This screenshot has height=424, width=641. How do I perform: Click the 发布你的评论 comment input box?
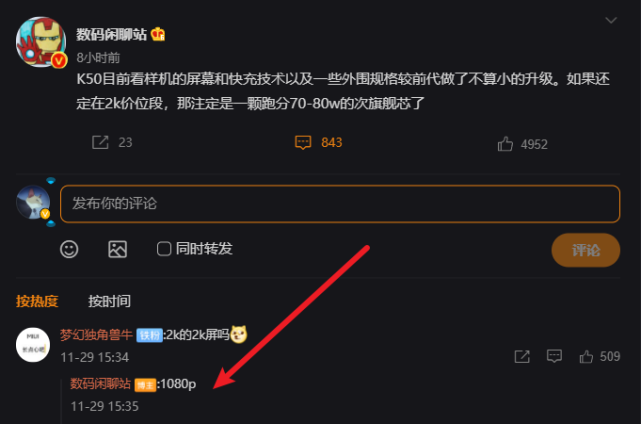340,204
